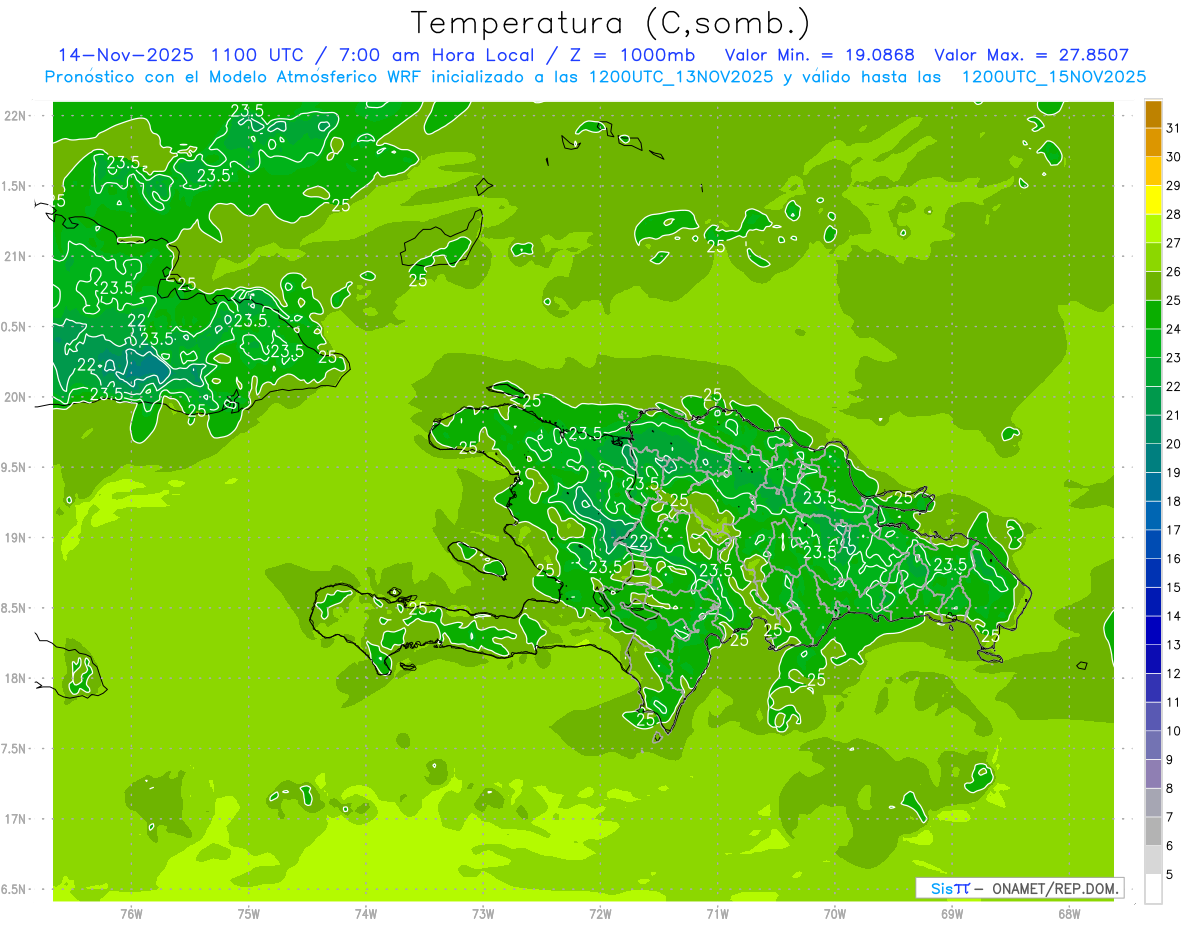
Task: Click the 75W longitude axis label
Action: (x=249, y=914)
